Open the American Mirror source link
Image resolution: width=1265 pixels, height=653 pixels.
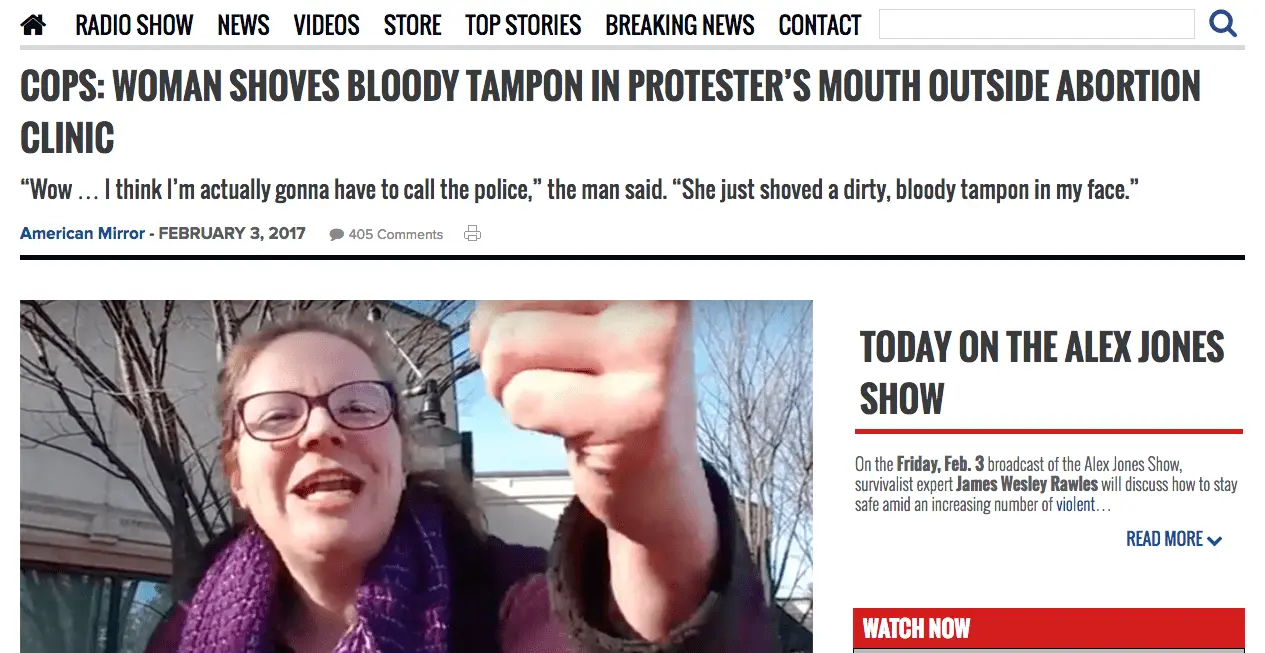(82, 234)
